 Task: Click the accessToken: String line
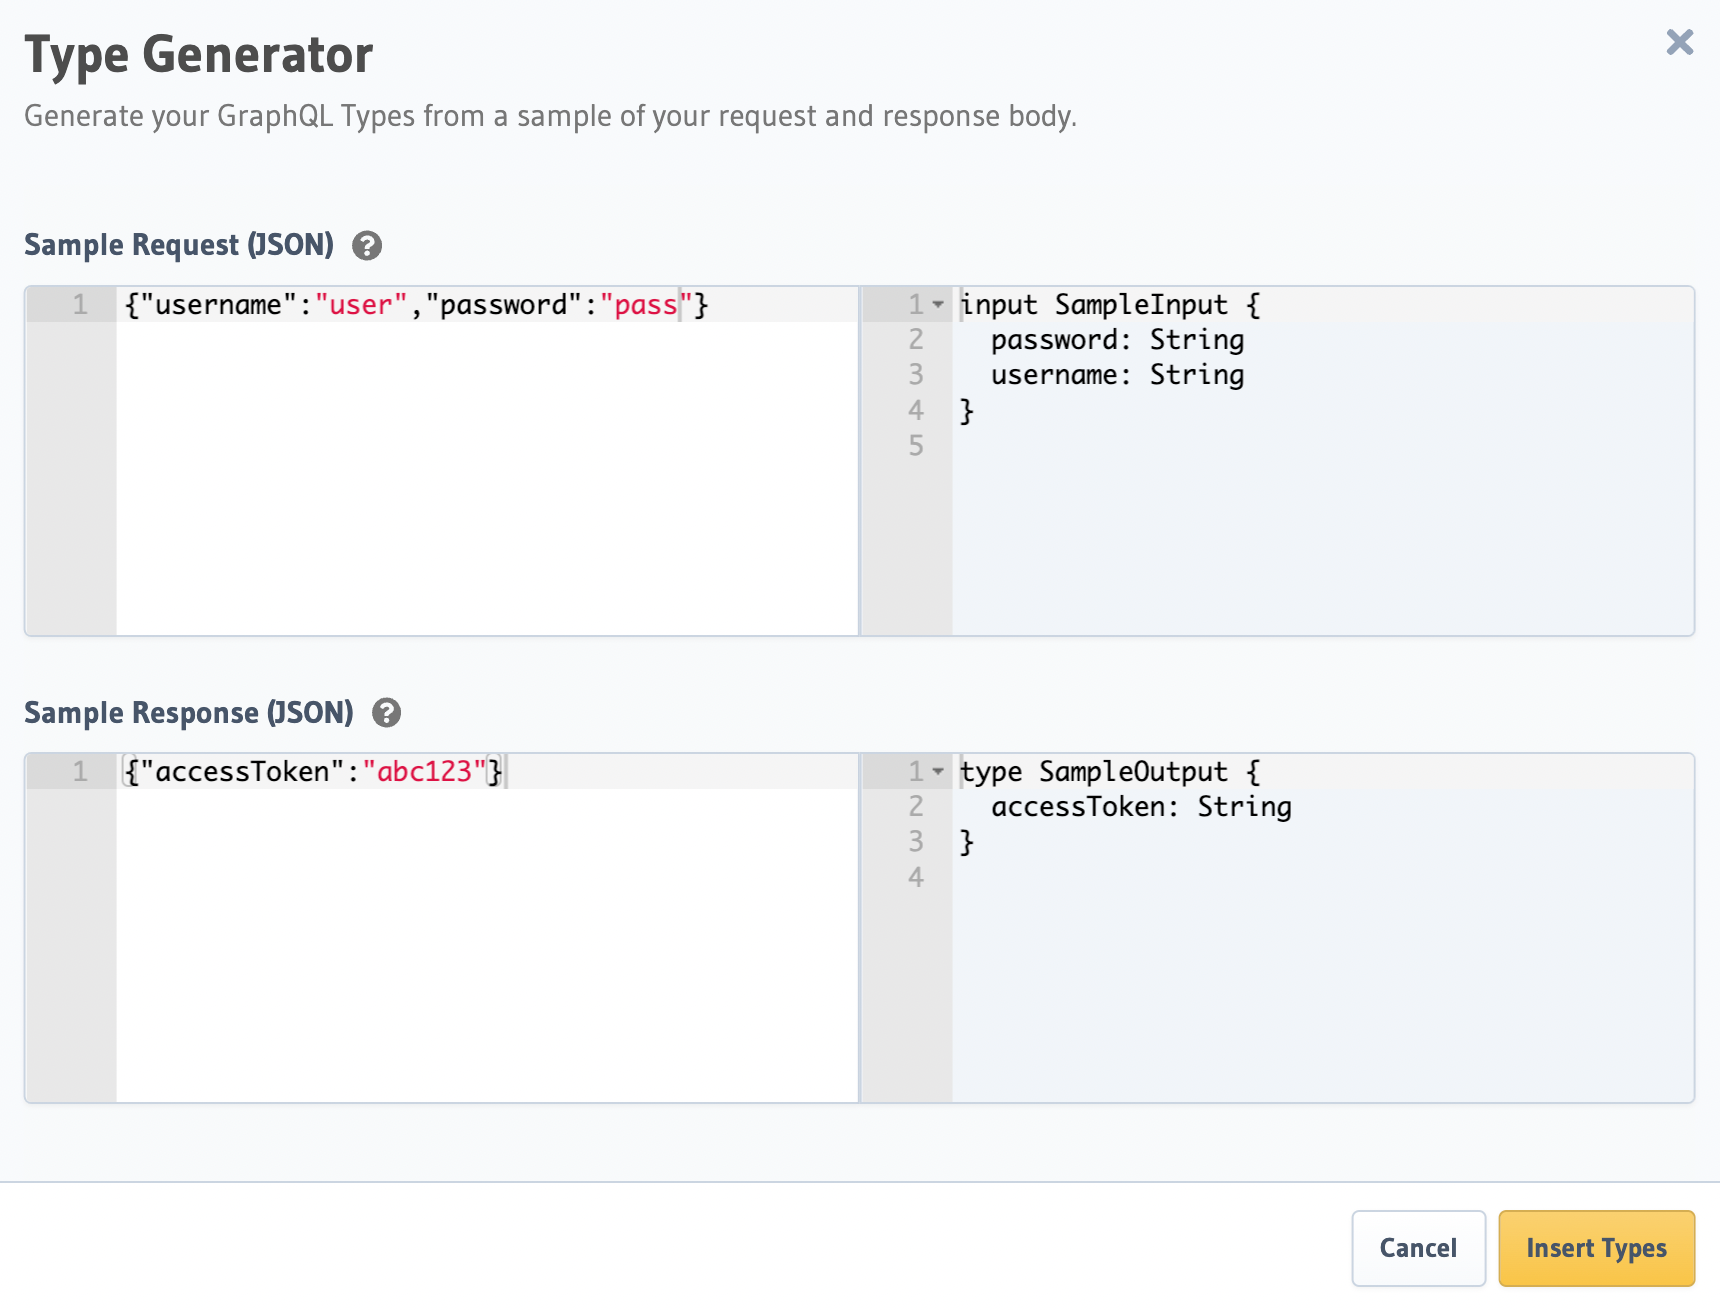(1140, 807)
